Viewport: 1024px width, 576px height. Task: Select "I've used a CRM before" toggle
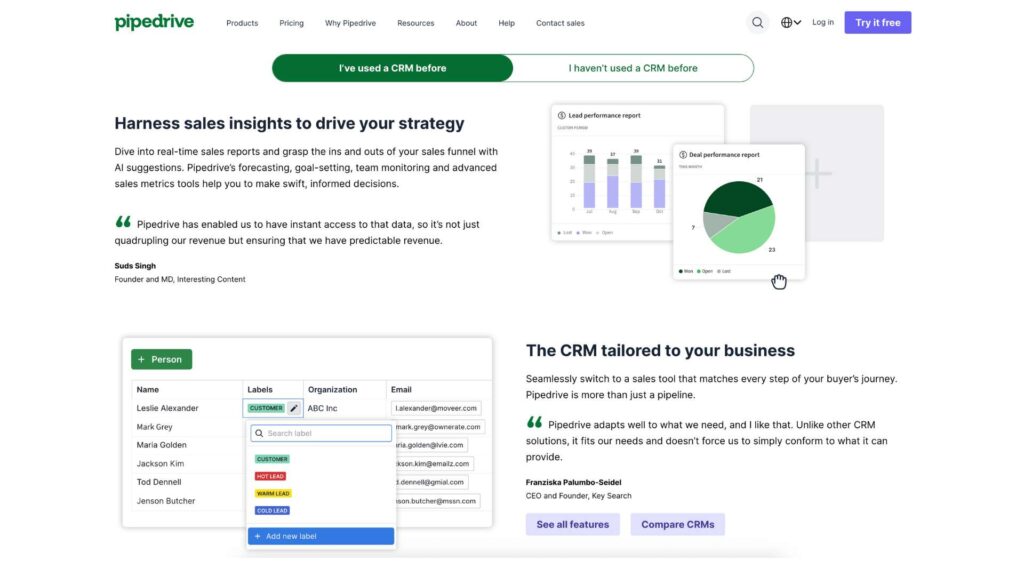(392, 68)
